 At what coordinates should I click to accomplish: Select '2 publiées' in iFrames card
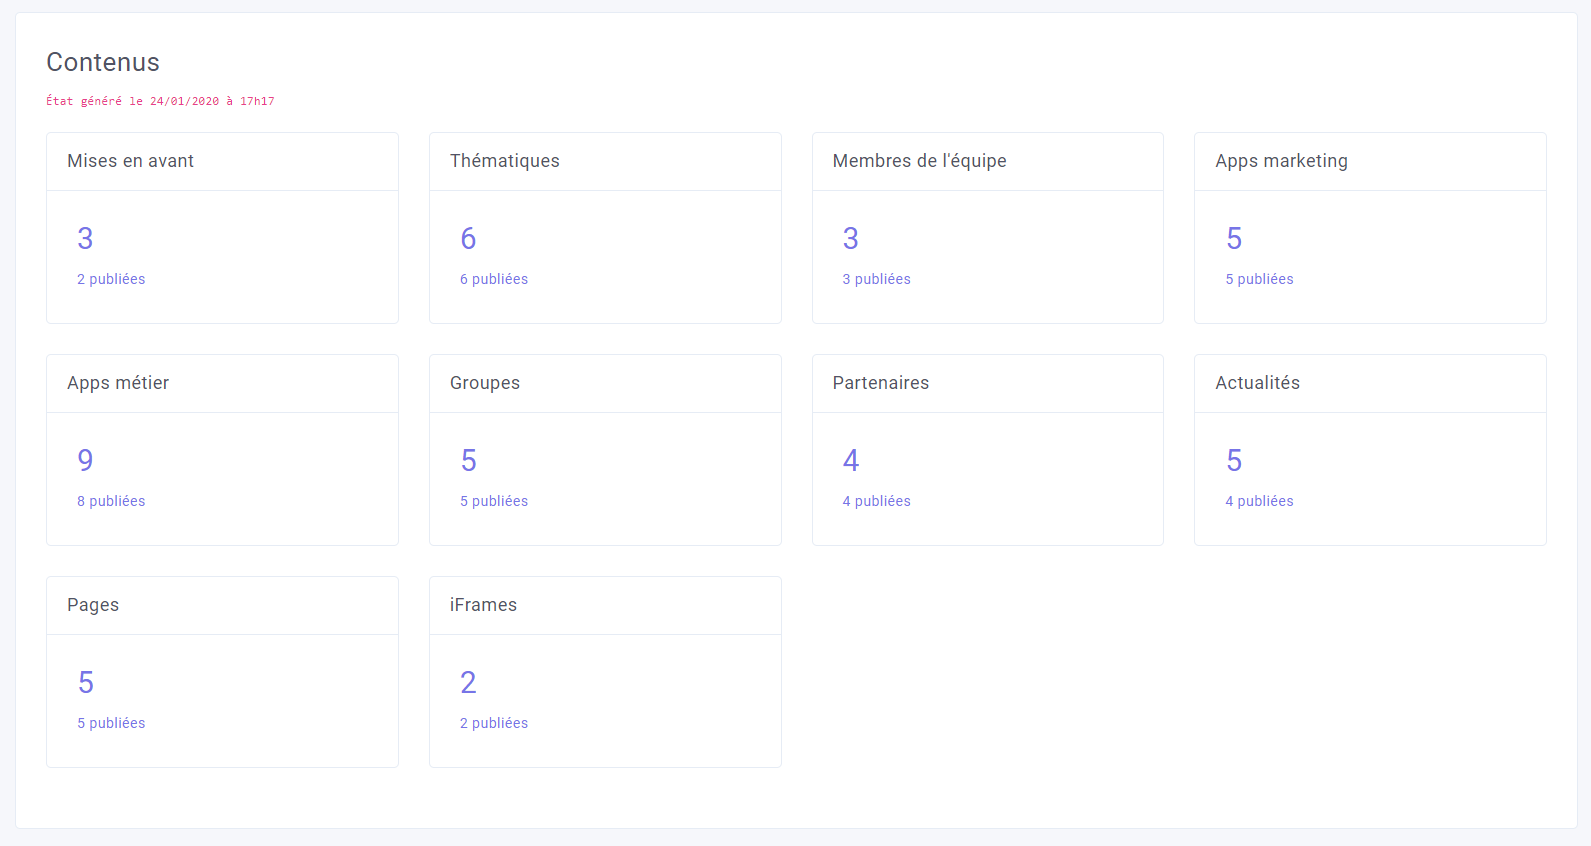pos(494,723)
